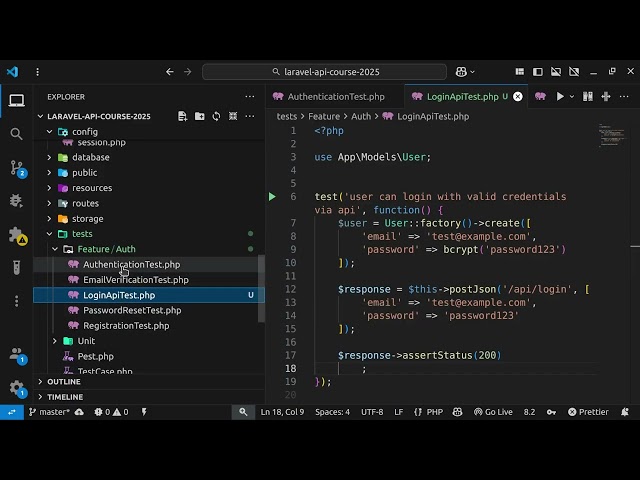640x480 pixels.
Task: Click the master branch in status bar
Action: [48, 412]
